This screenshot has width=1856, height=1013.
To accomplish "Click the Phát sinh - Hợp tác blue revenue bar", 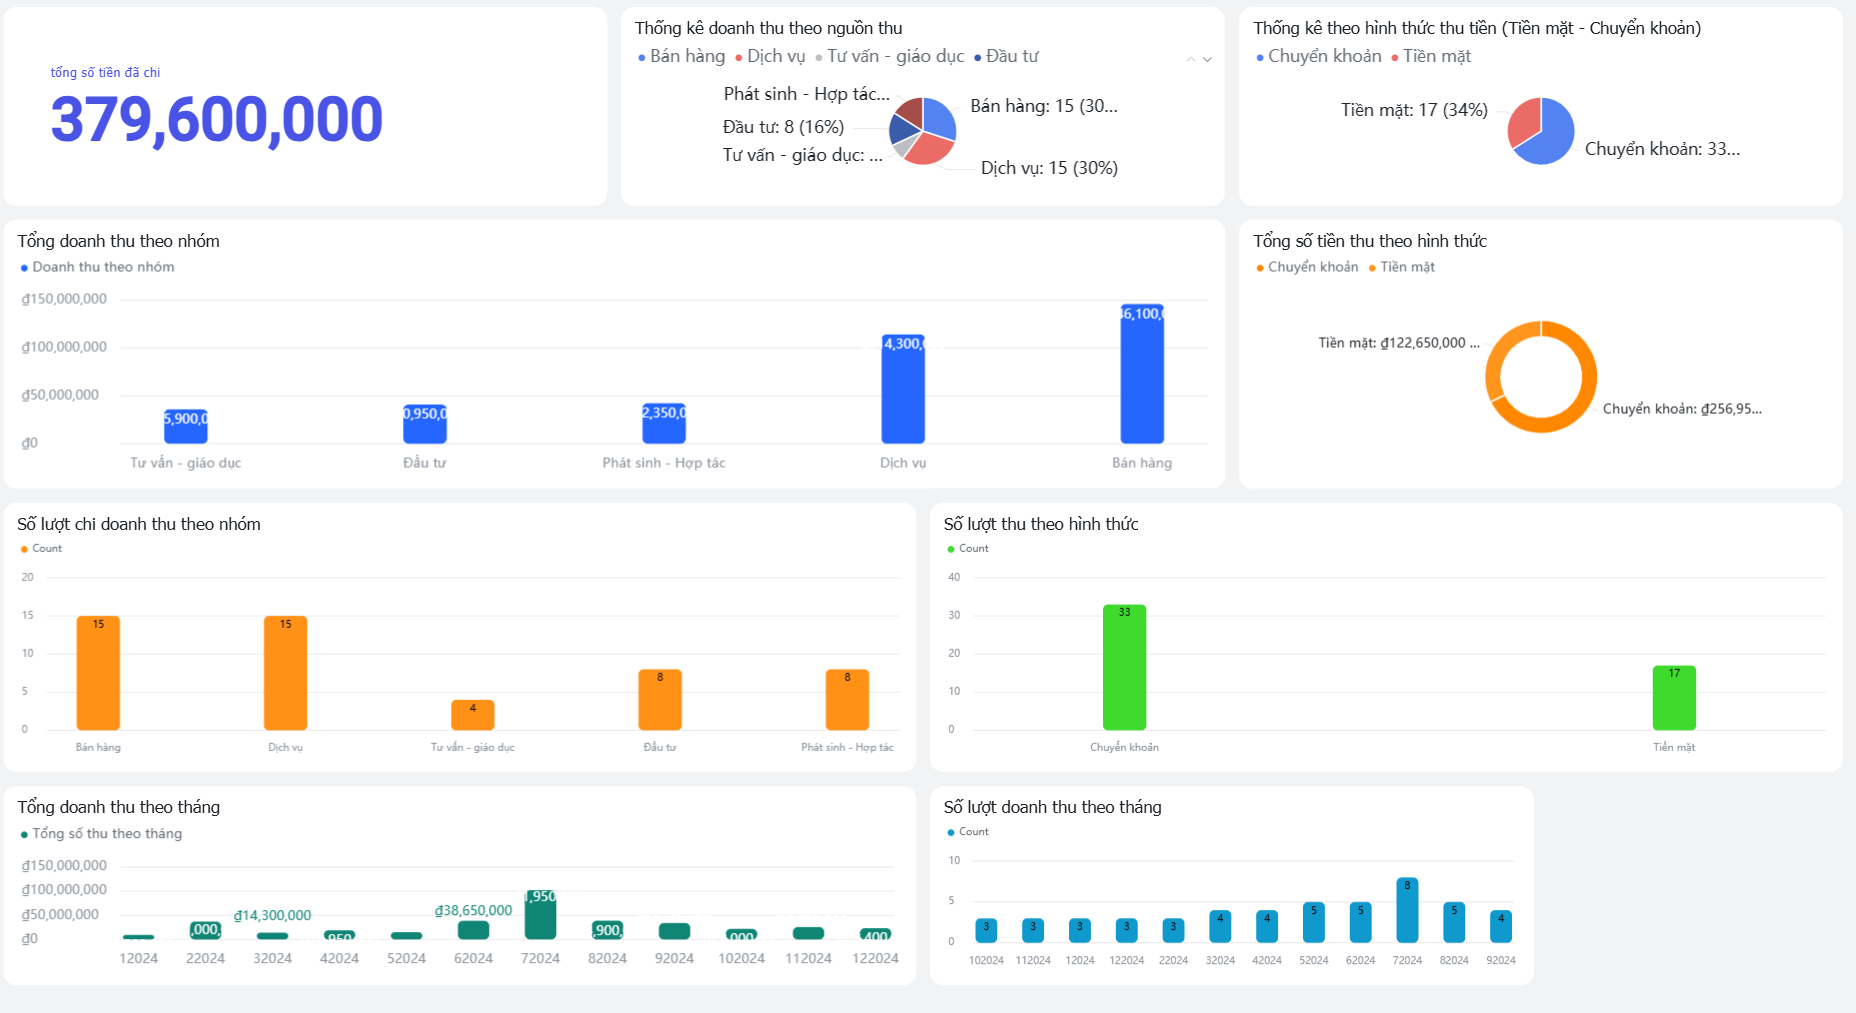I will [664, 423].
